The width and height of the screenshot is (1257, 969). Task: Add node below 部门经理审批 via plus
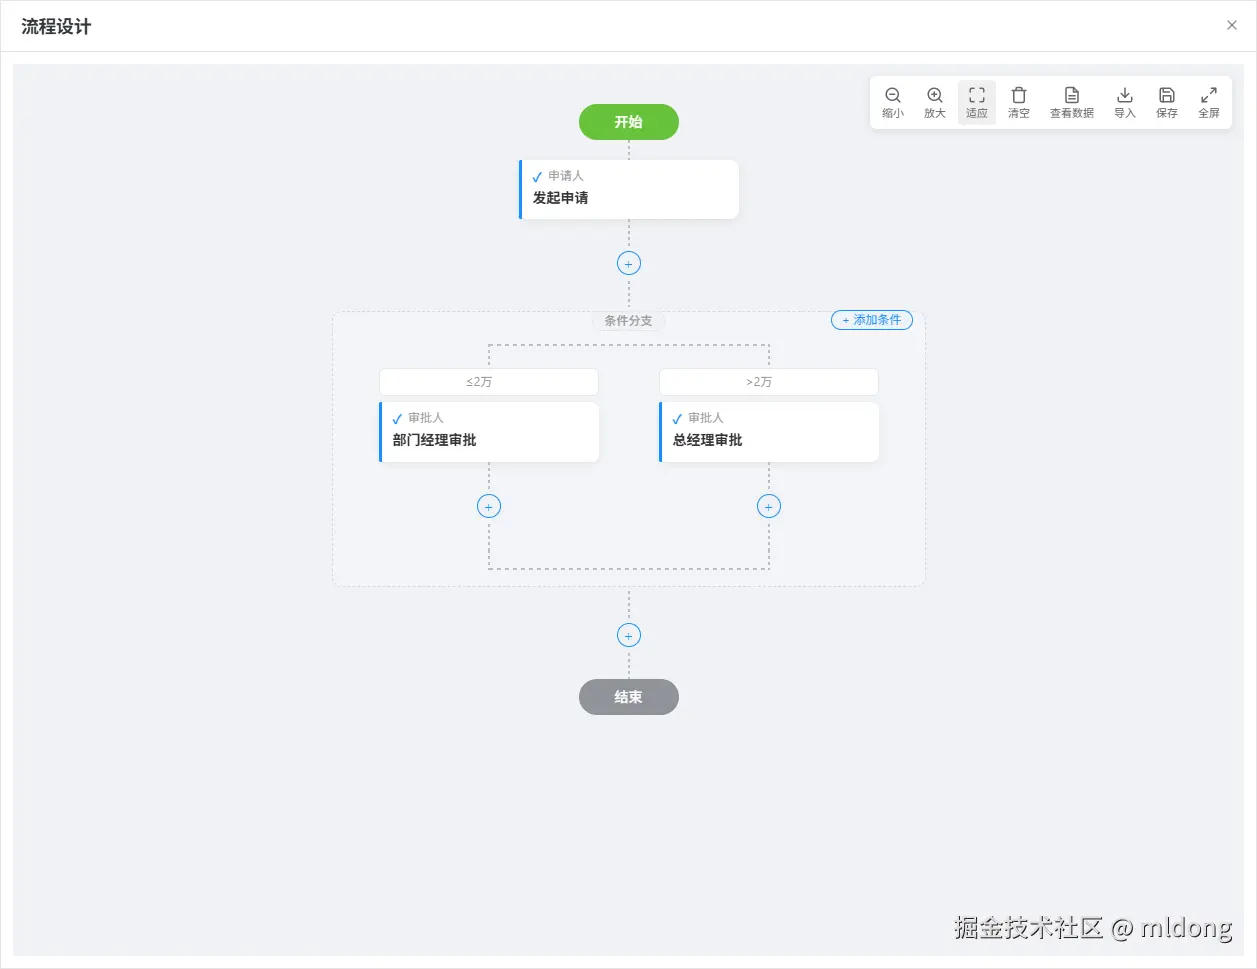489,506
